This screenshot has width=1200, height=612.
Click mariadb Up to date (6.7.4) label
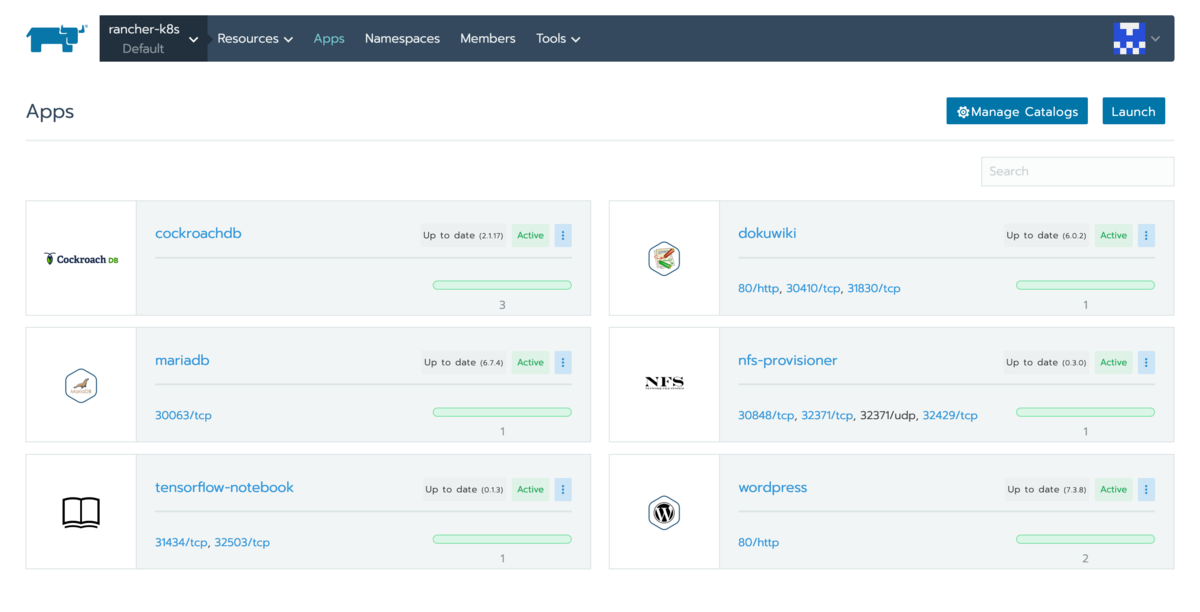[464, 363]
